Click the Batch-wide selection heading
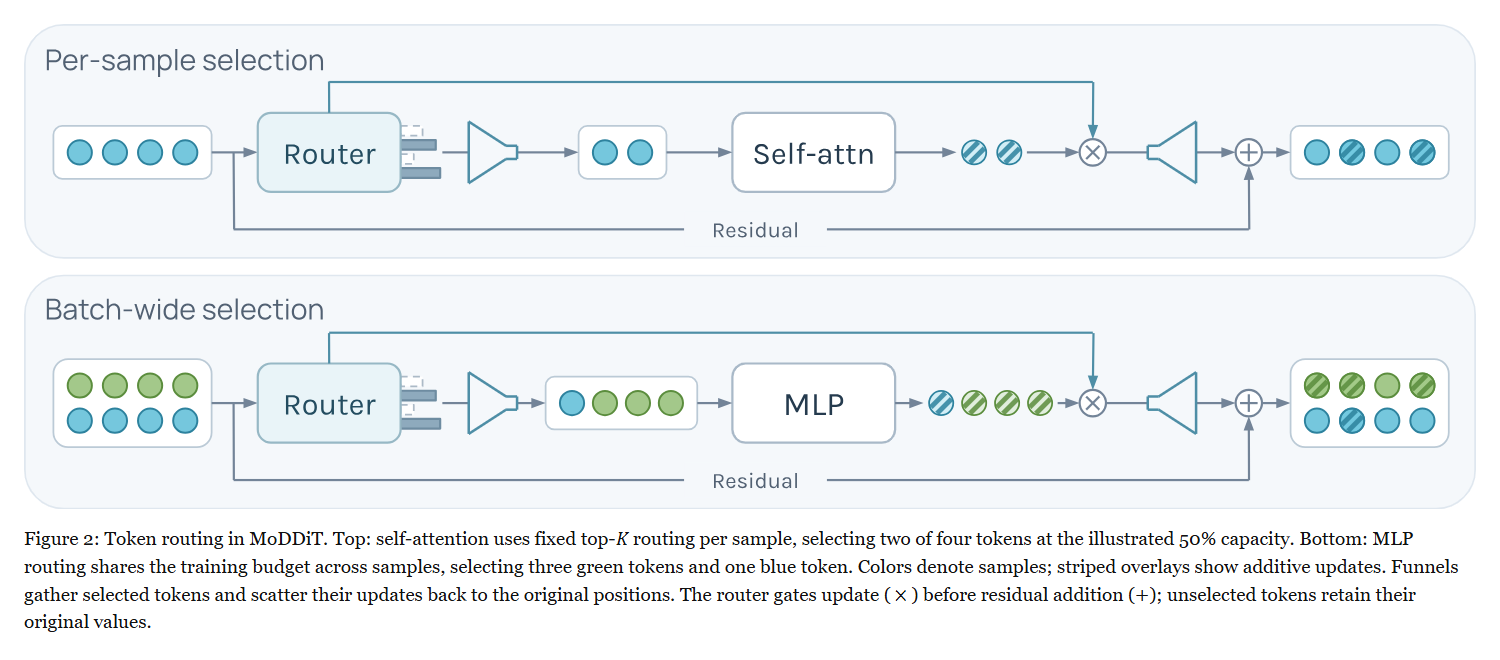Viewport: 1500px width, 660px height. [x=185, y=310]
